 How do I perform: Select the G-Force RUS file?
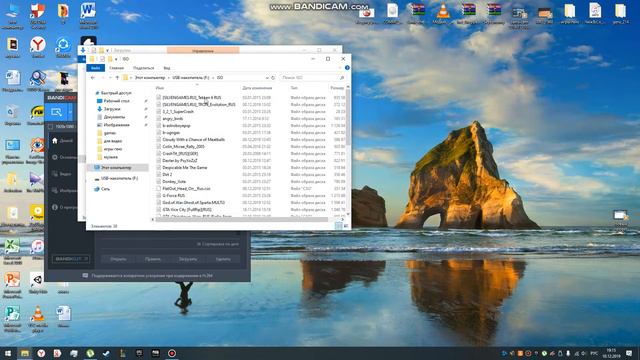173,196
